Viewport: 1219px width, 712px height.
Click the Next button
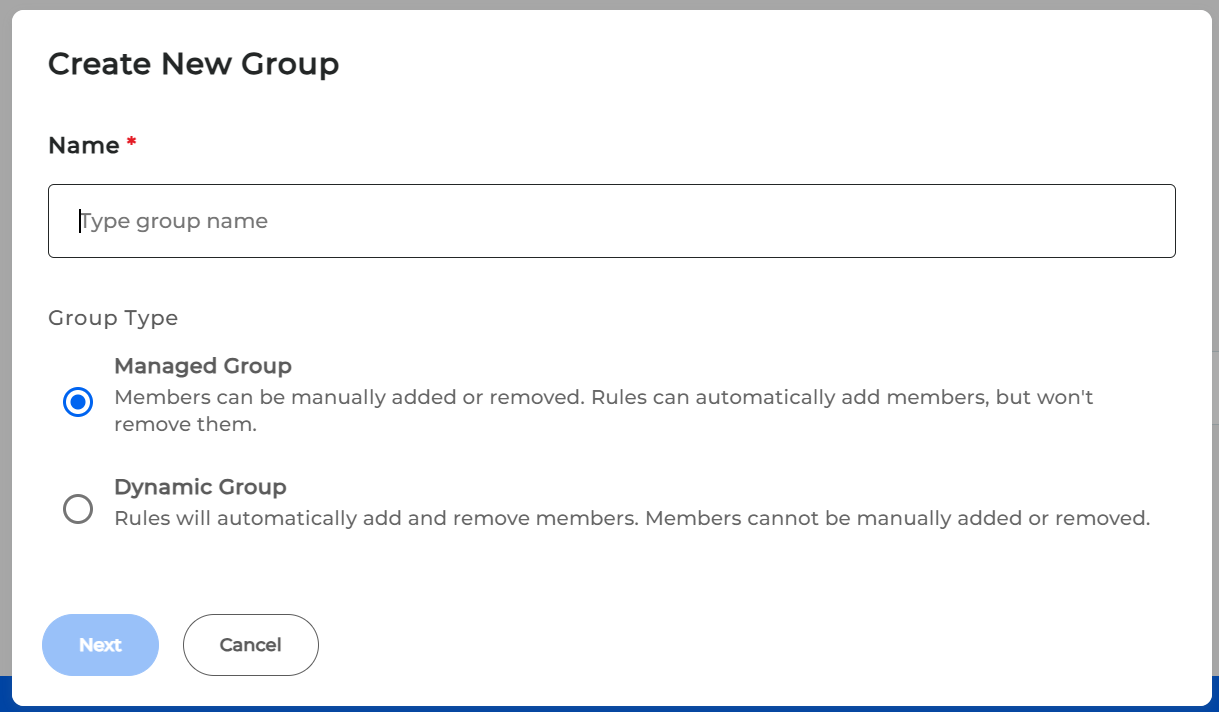coord(100,645)
